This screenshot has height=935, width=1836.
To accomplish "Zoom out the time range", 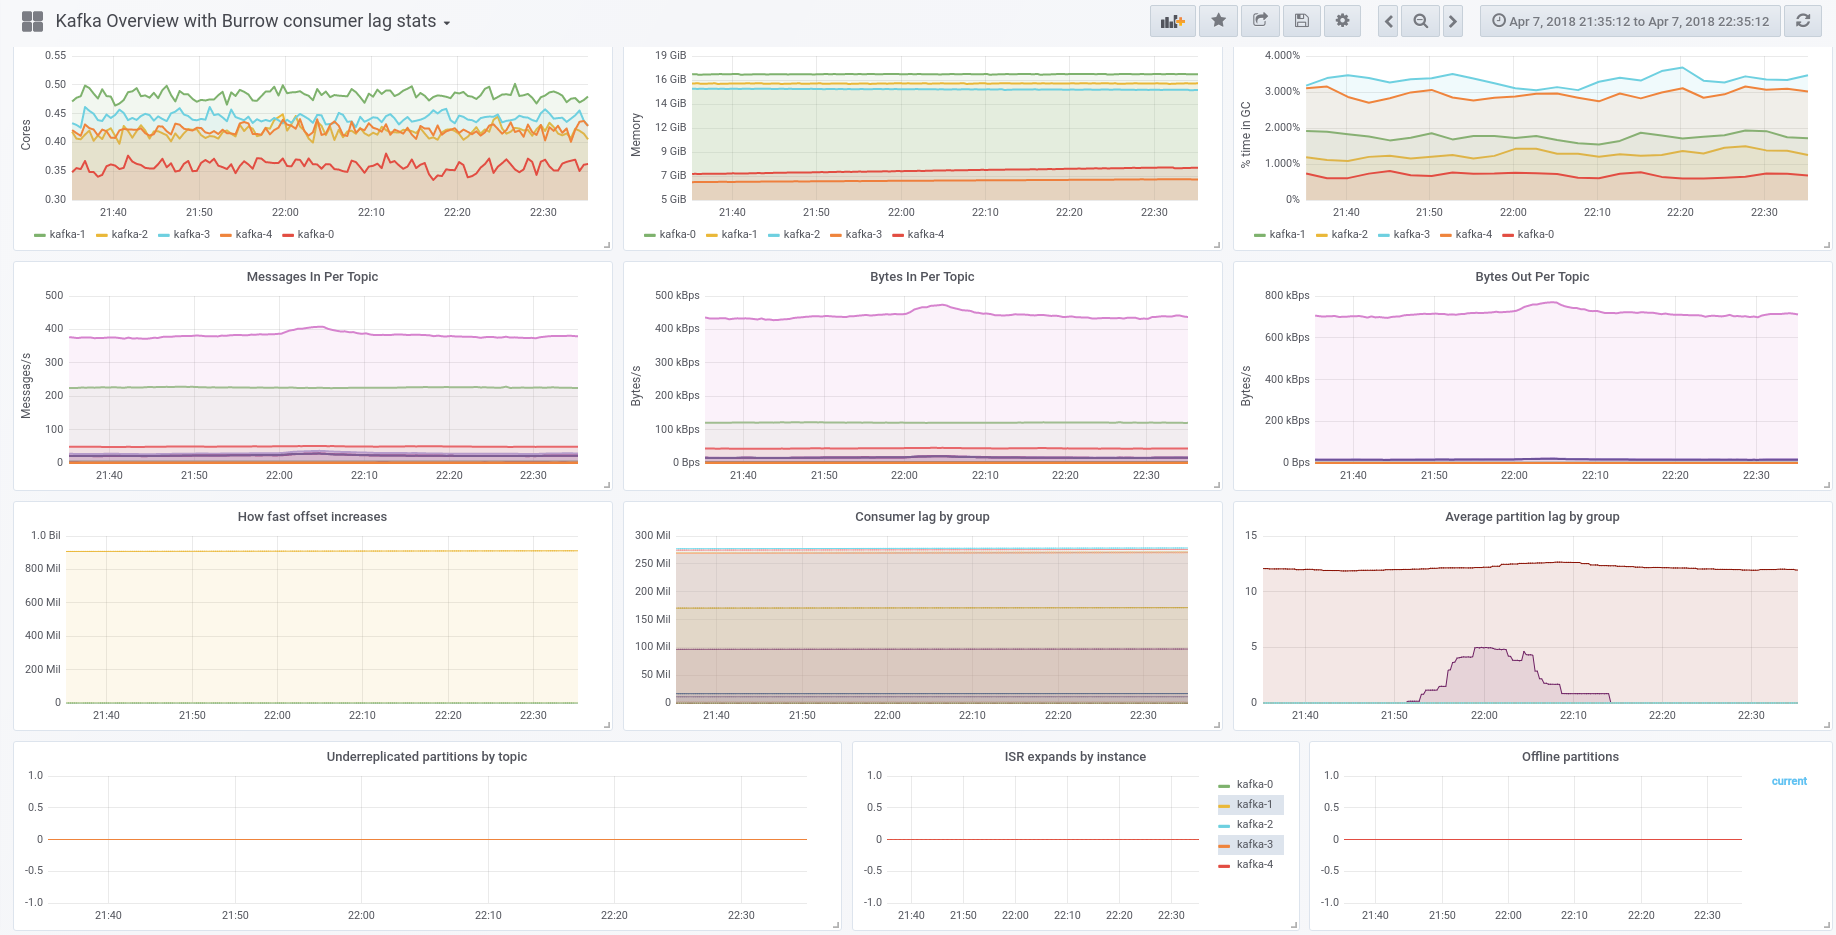I will (x=1420, y=21).
